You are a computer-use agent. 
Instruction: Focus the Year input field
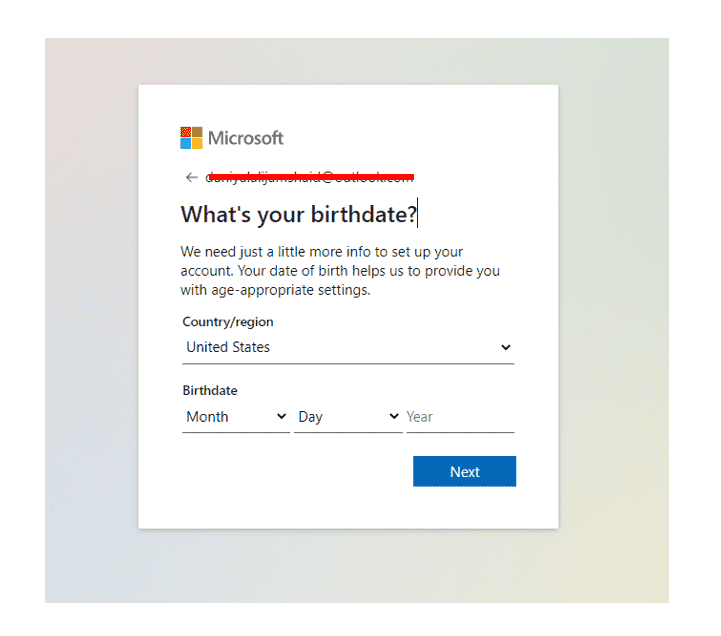click(x=459, y=417)
